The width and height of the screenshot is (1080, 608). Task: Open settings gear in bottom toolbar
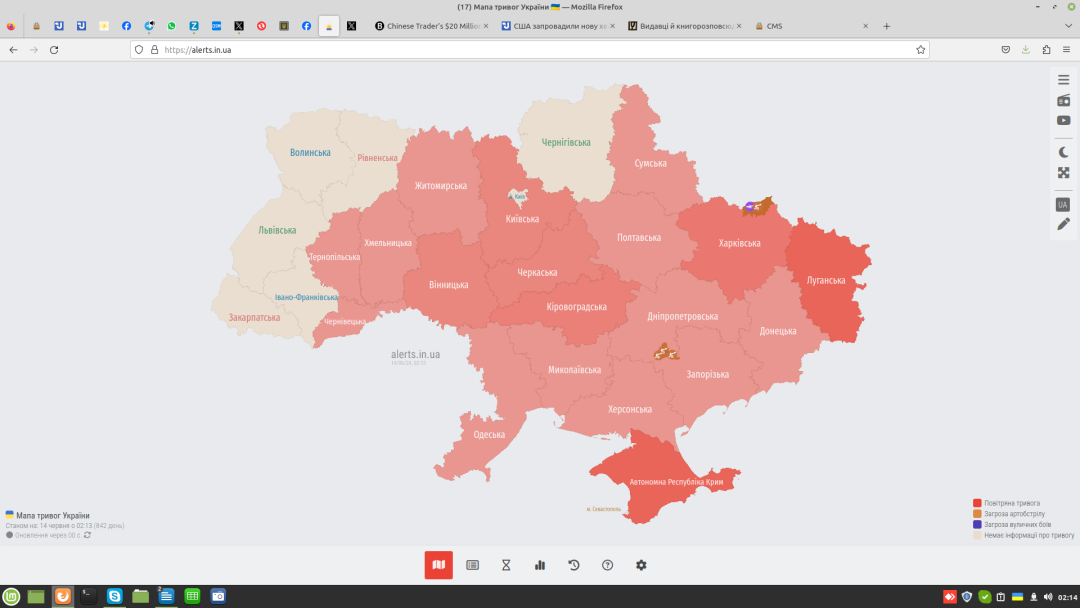pyautogui.click(x=641, y=565)
